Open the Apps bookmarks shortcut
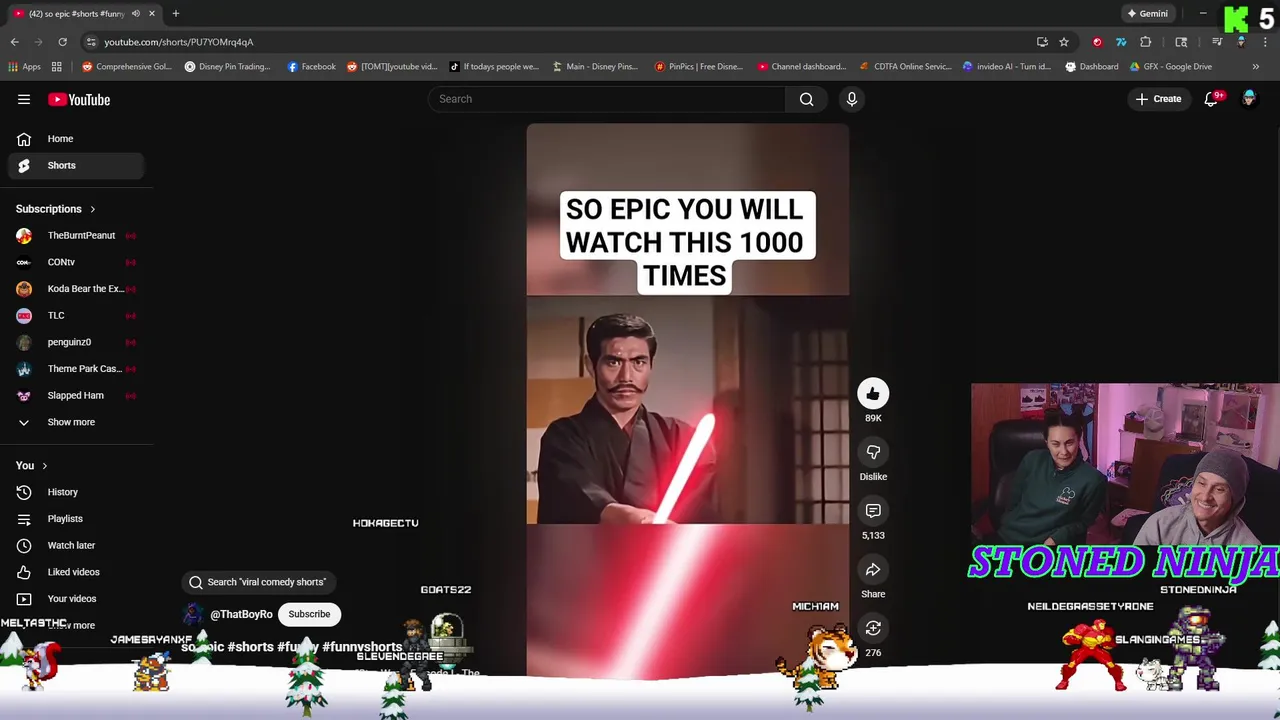This screenshot has width=1280, height=720. click(x=25, y=67)
